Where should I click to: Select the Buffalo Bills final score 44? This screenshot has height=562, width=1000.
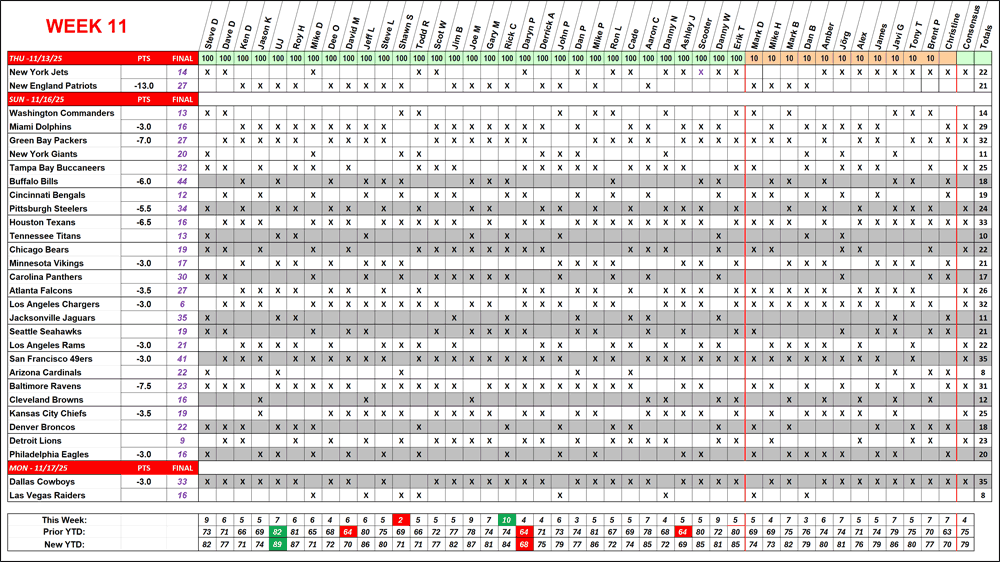(x=182, y=181)
